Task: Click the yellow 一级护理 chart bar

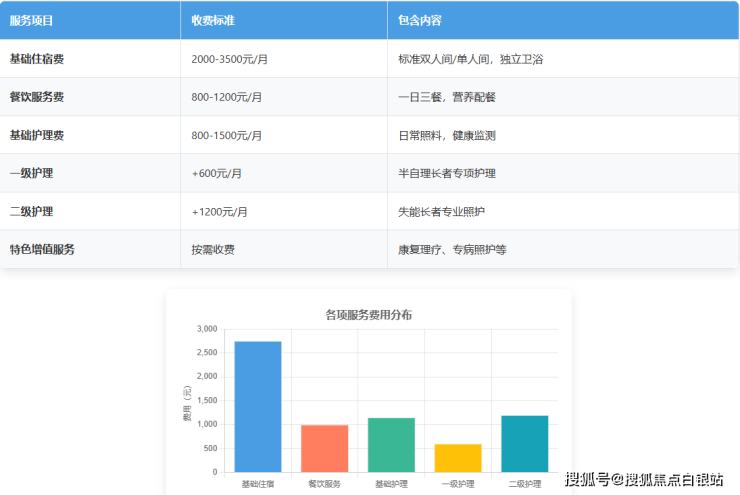Action: click(458, 458)
